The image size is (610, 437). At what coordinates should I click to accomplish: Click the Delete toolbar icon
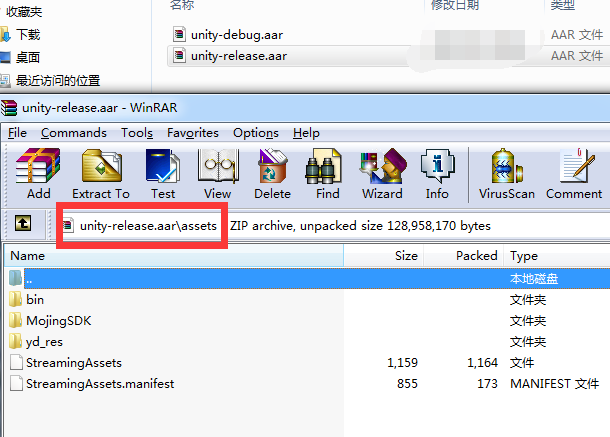pyautogui.click(x=272, y=166)
